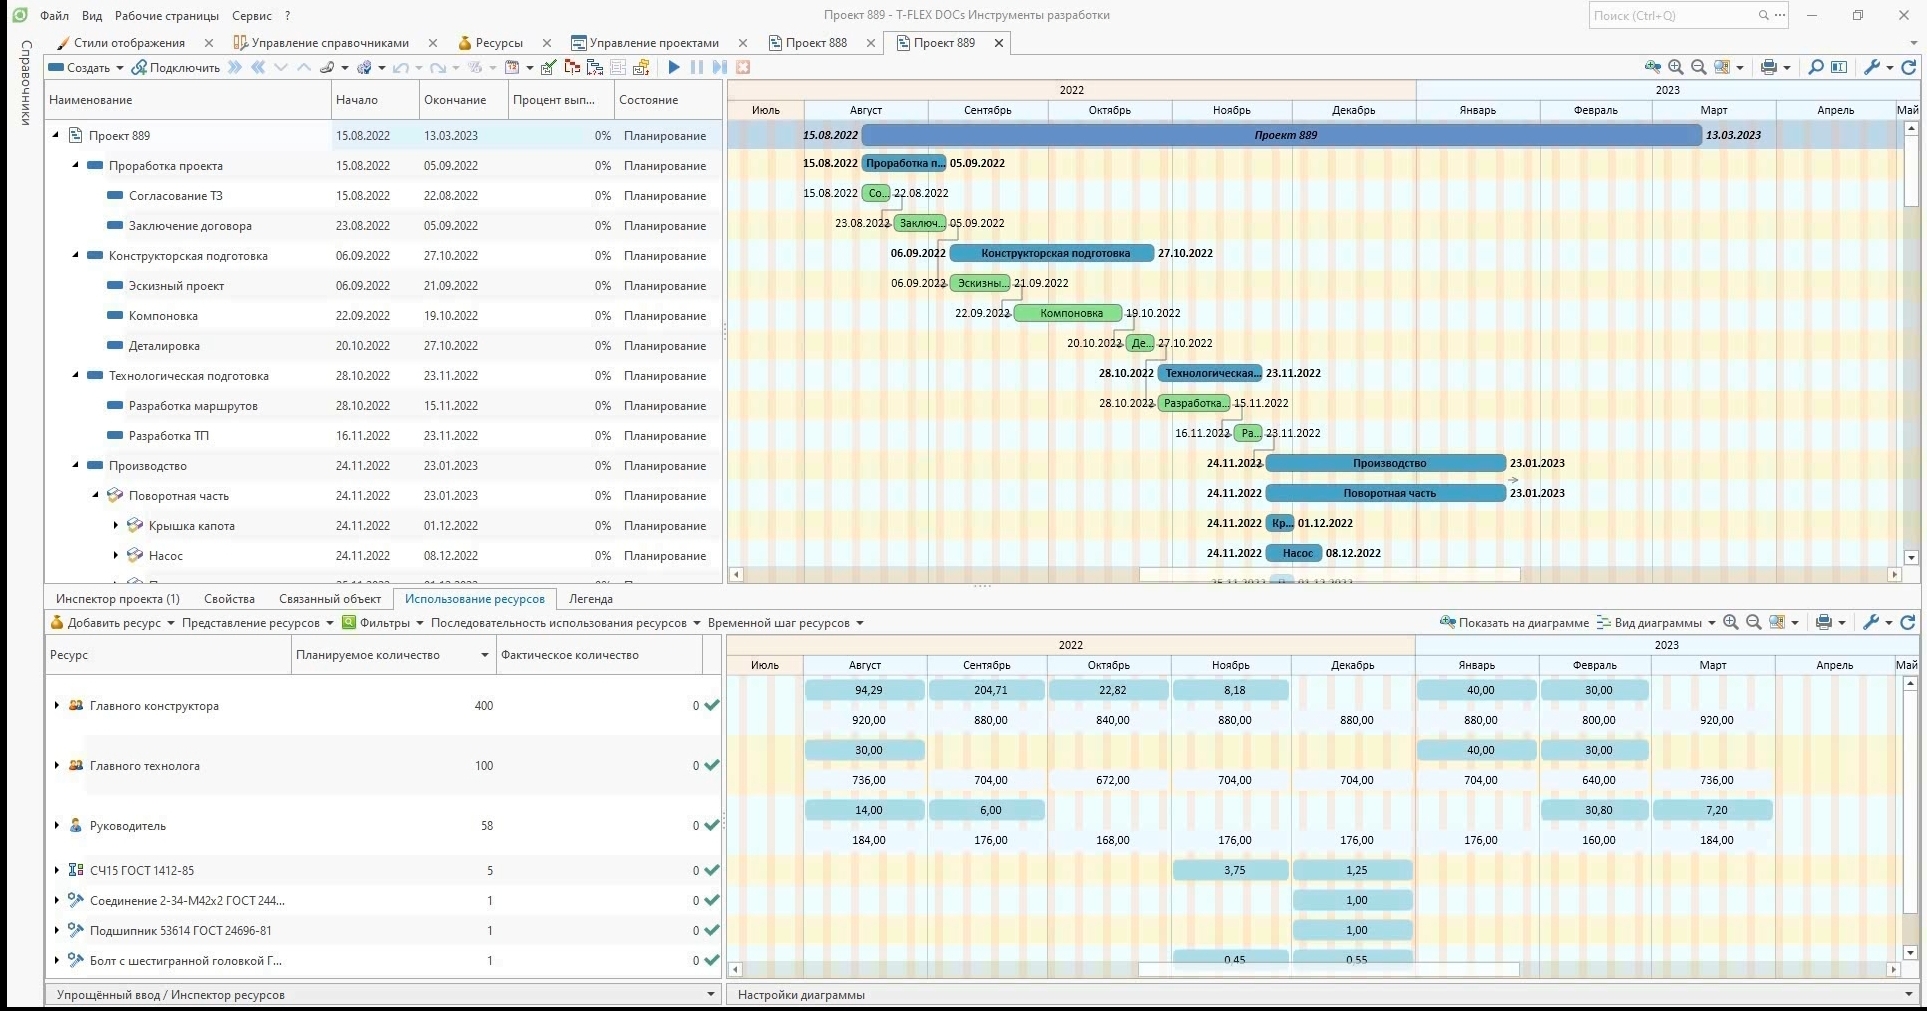
Task: Click the upper Gantt horizontal scrollbar thumb
Action: coord(1329,574)
